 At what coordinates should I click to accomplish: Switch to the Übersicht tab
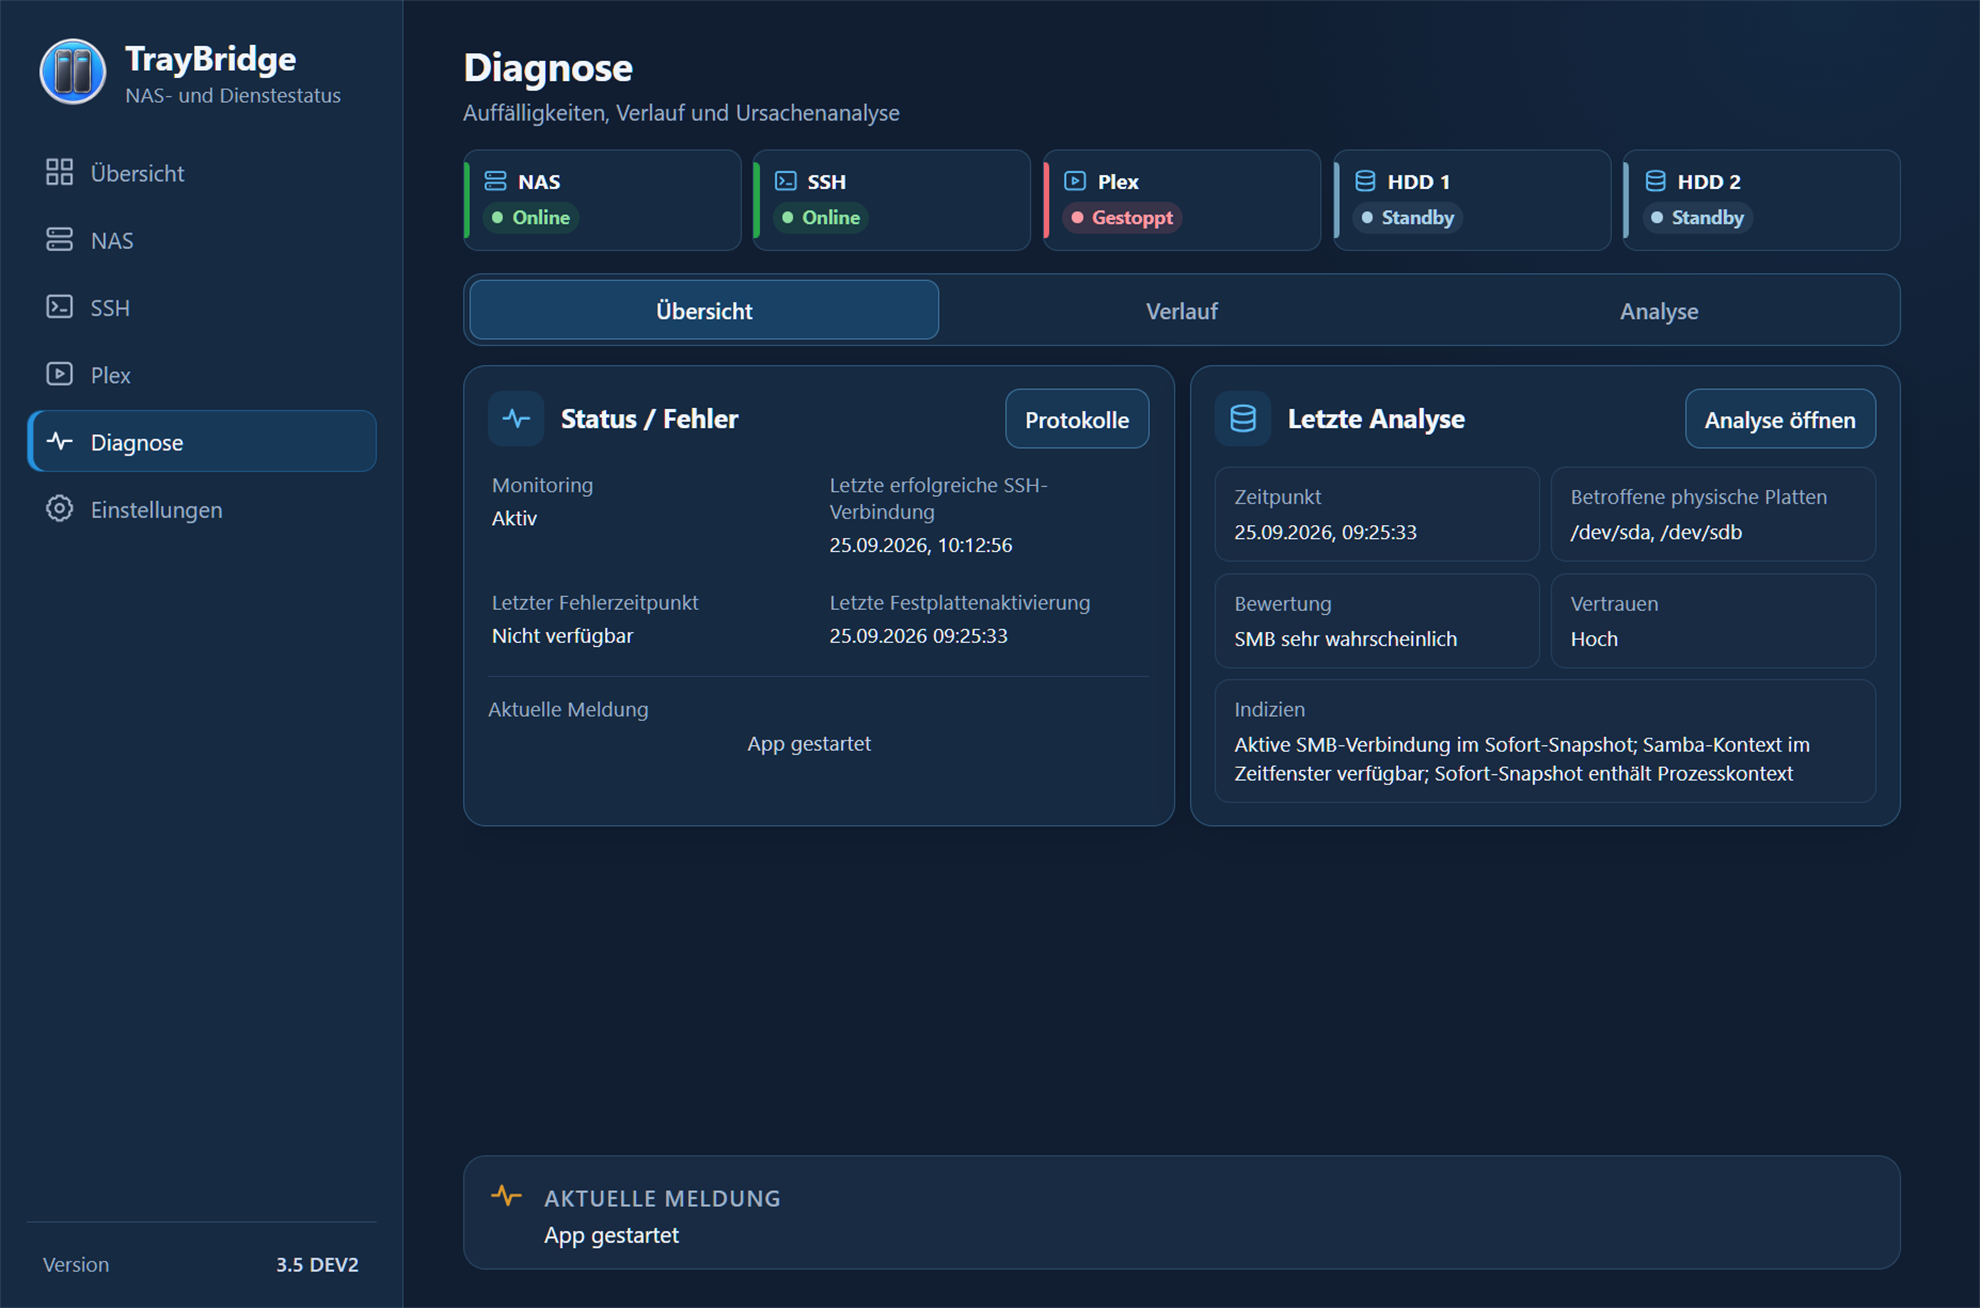(x=704, y=310)
